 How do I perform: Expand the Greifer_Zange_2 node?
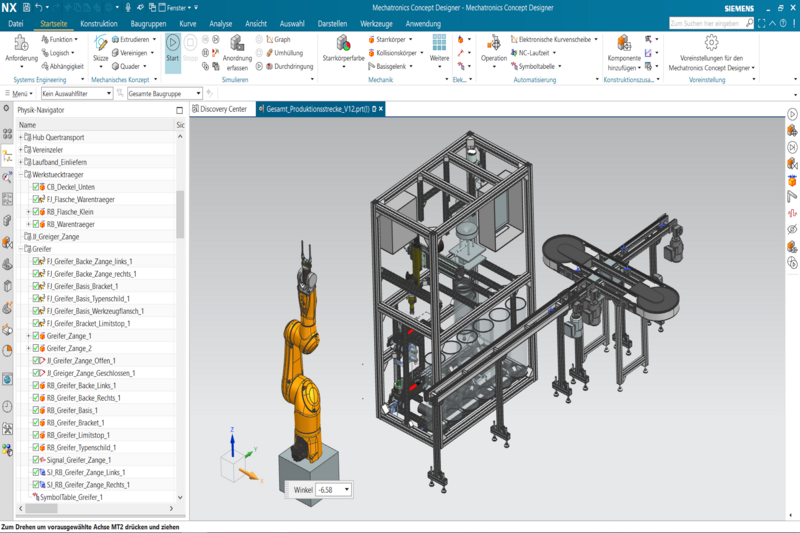(29, 348)
